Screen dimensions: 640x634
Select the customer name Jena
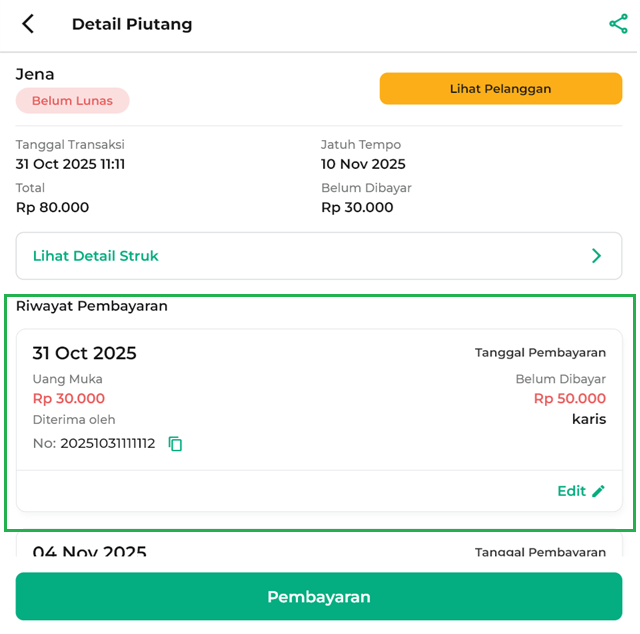point(35,74)
